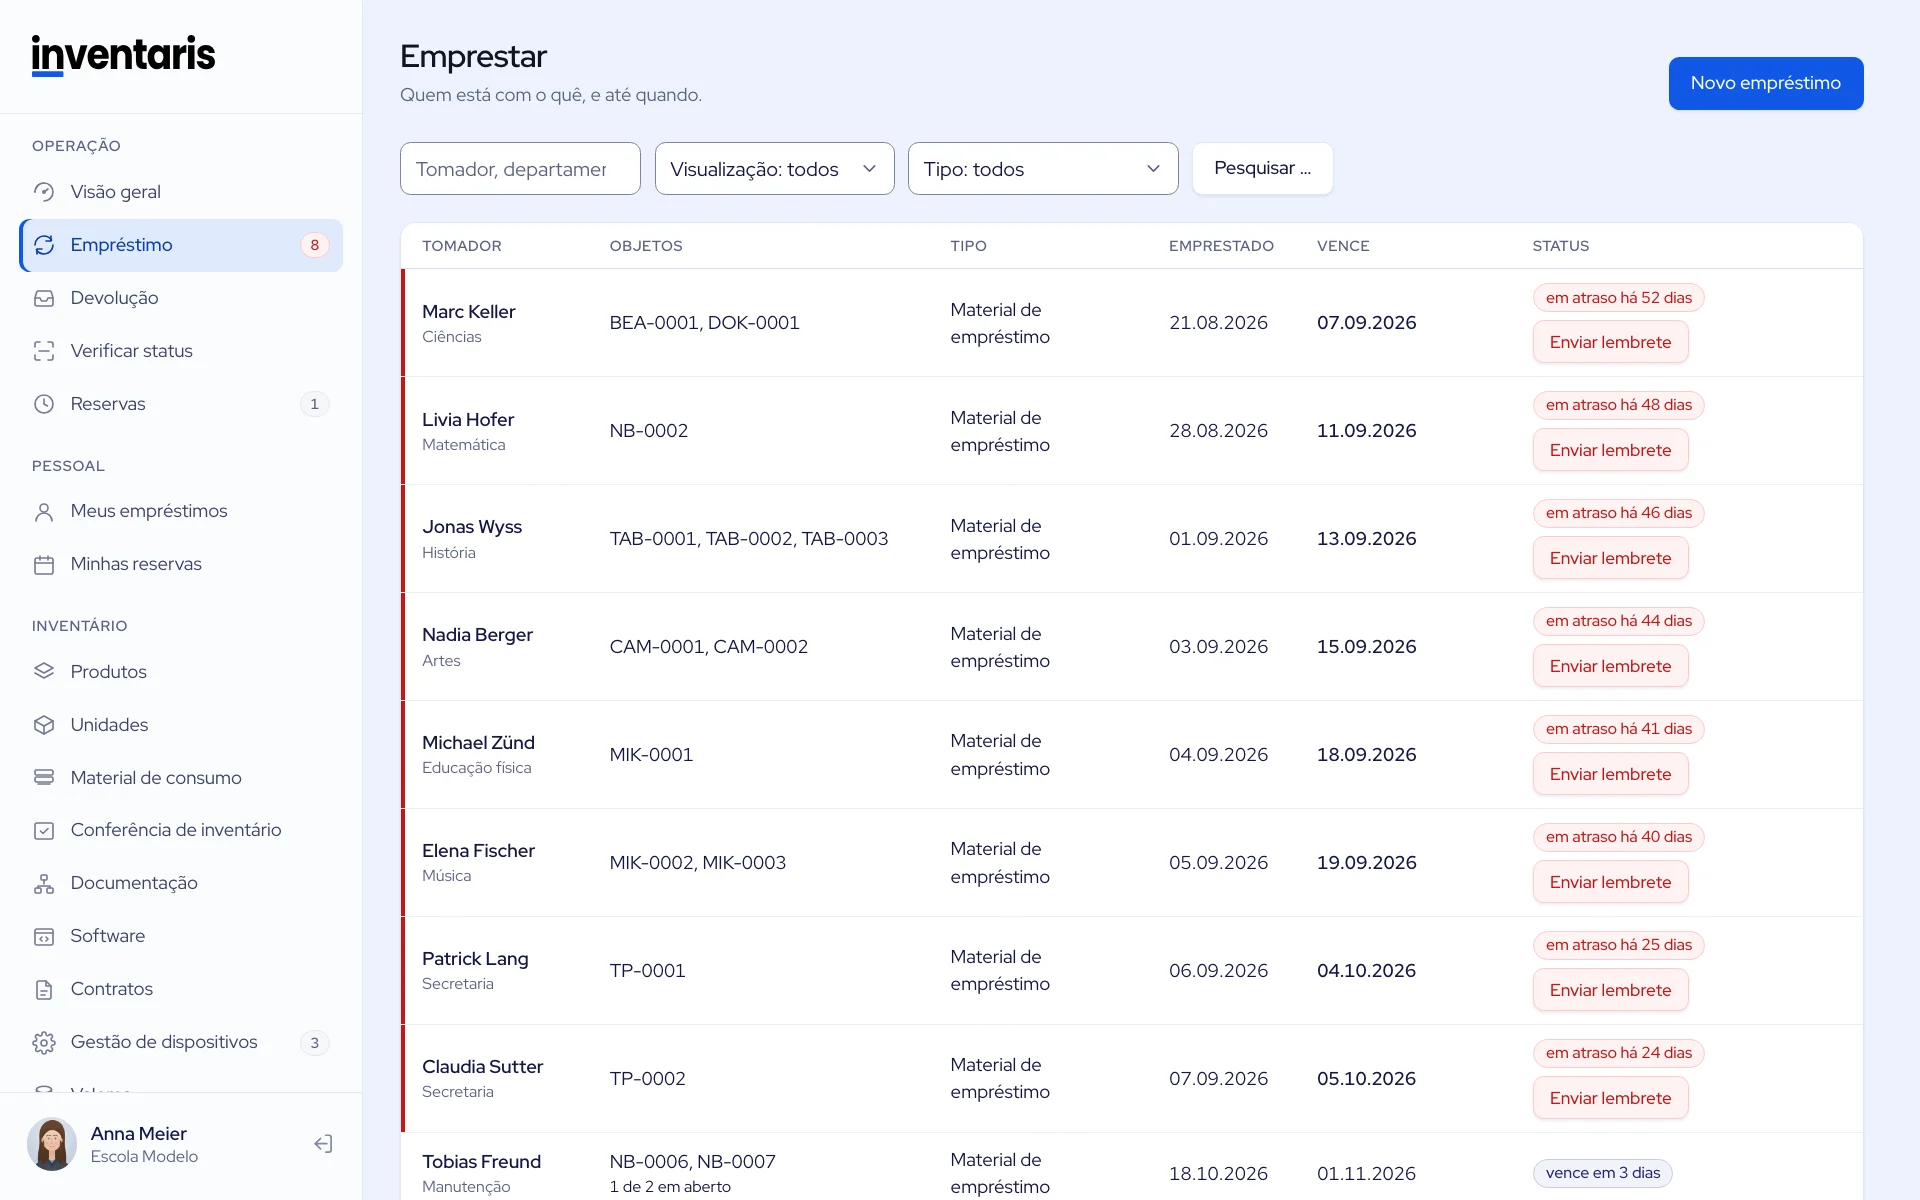Select the 'TAB-0001, TAB-0002, TAB-0003' cell

point(749,539)
